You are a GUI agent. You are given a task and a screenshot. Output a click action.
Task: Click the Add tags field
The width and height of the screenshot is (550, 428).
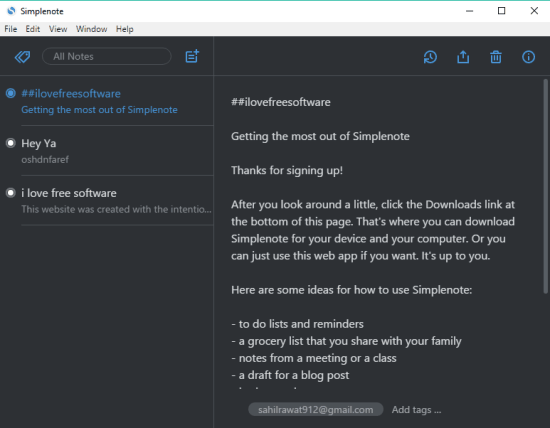click(416, 410)
